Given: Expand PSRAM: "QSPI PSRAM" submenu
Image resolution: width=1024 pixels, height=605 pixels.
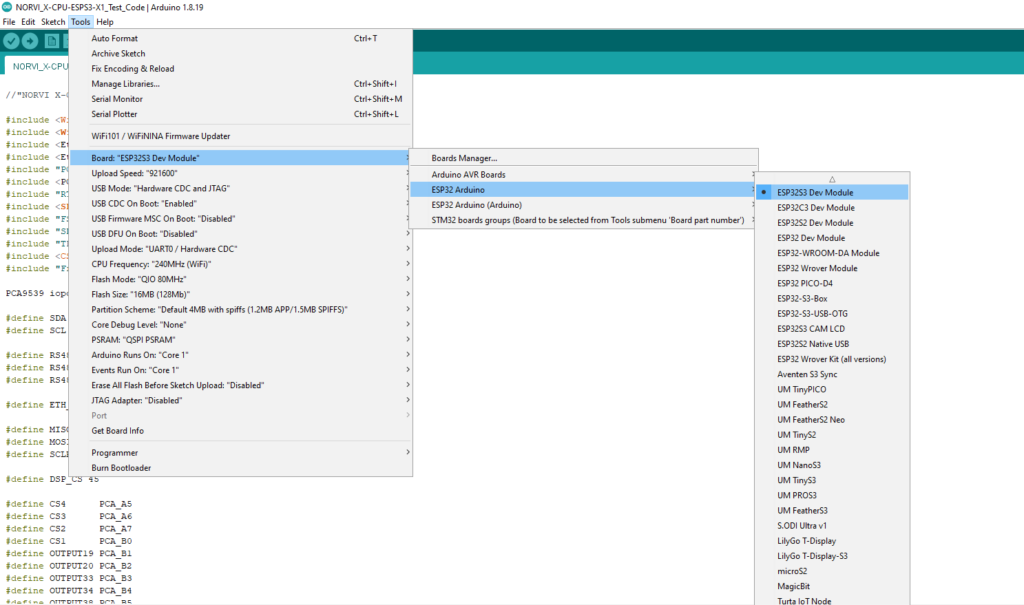Looking at the screenshot, I should tap(240, 340).
